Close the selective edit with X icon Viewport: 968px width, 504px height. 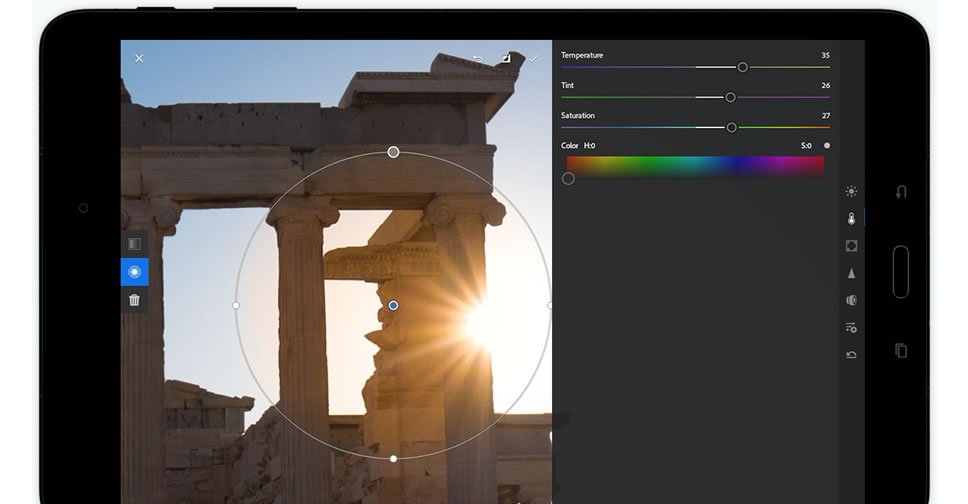[140, 59]
